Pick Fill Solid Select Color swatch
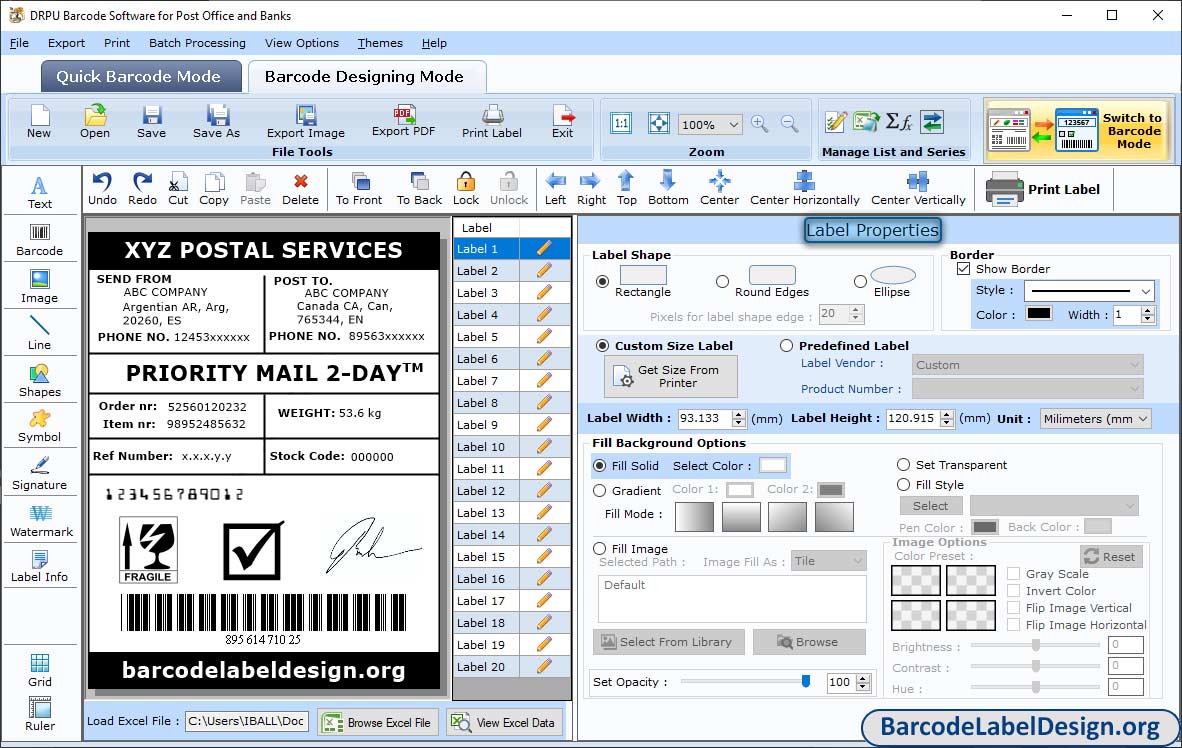This screenshot has width=1182, height=748. (x=773, y=465)
